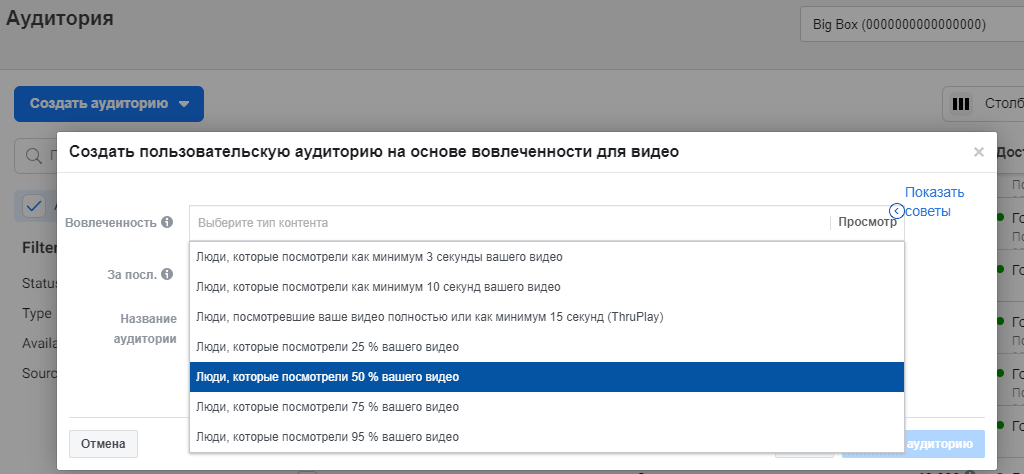This screenshot has height=474, width=1024.
Task: Click the Показать советы link
Action: coord(934,201)
